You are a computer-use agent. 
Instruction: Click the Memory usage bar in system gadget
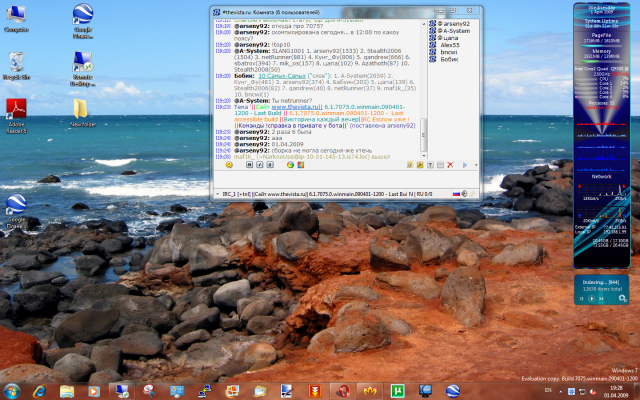[601, 61]
